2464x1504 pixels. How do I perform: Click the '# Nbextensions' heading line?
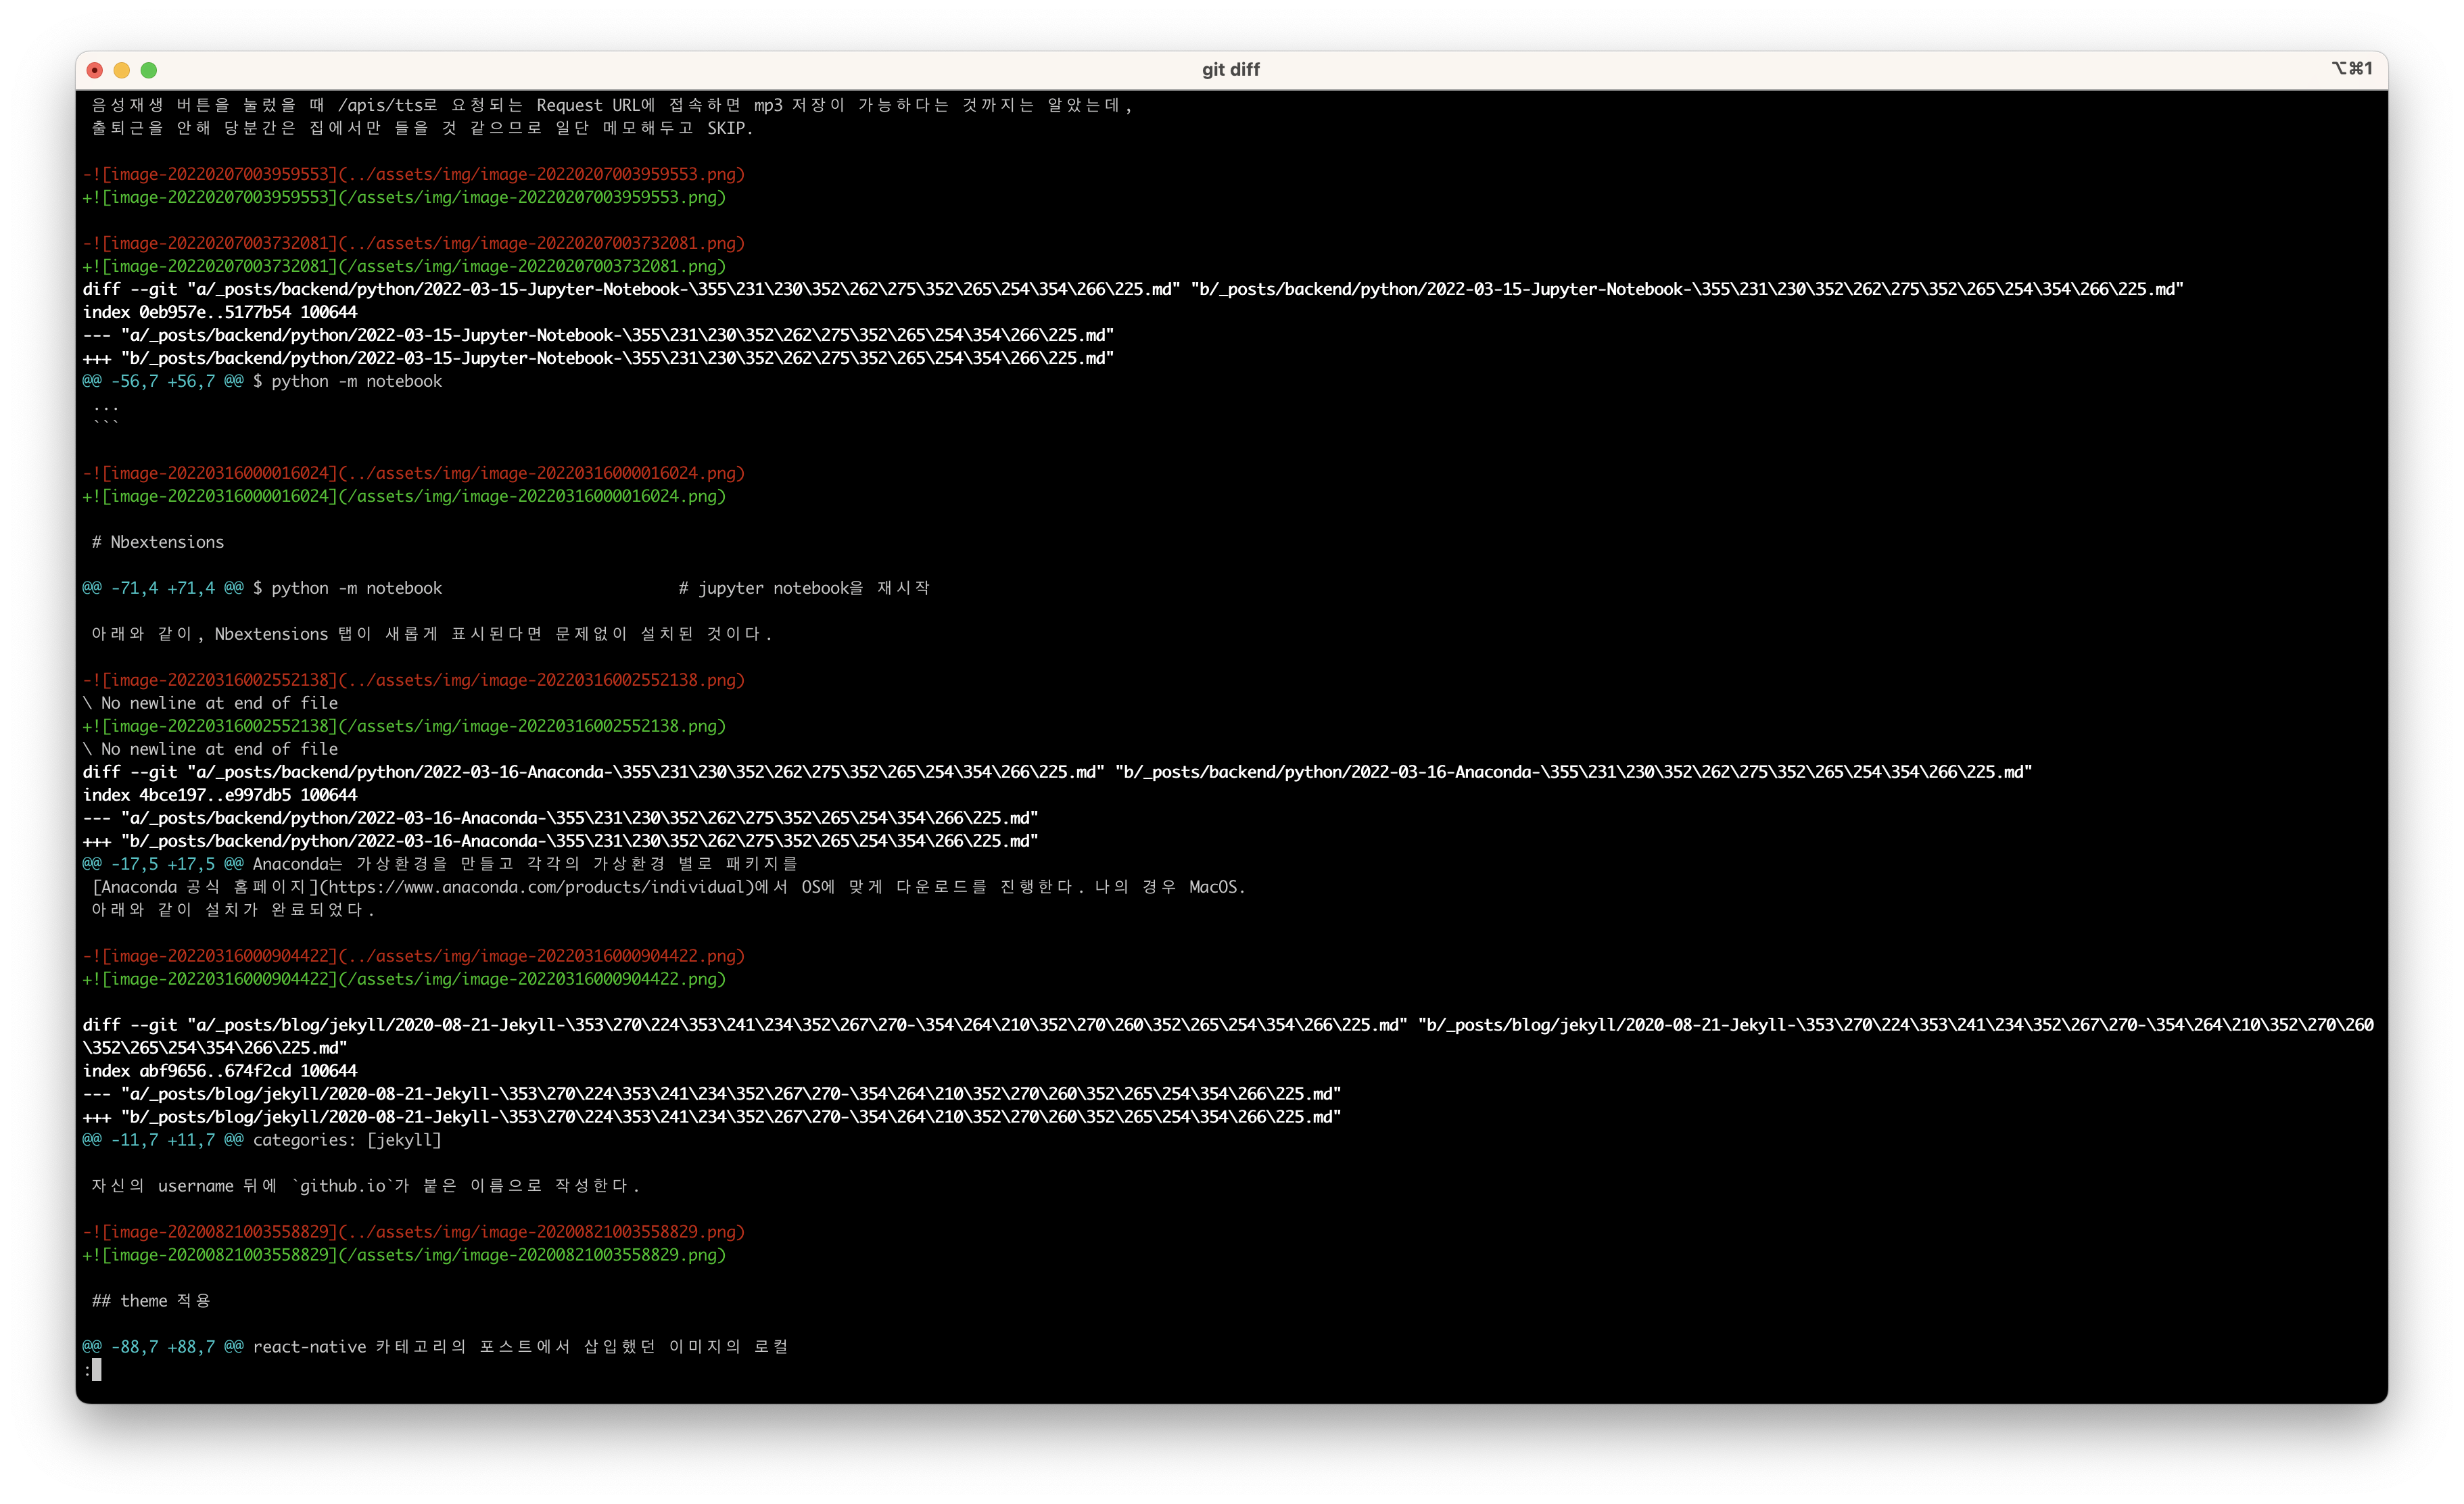tap(158, 542)
